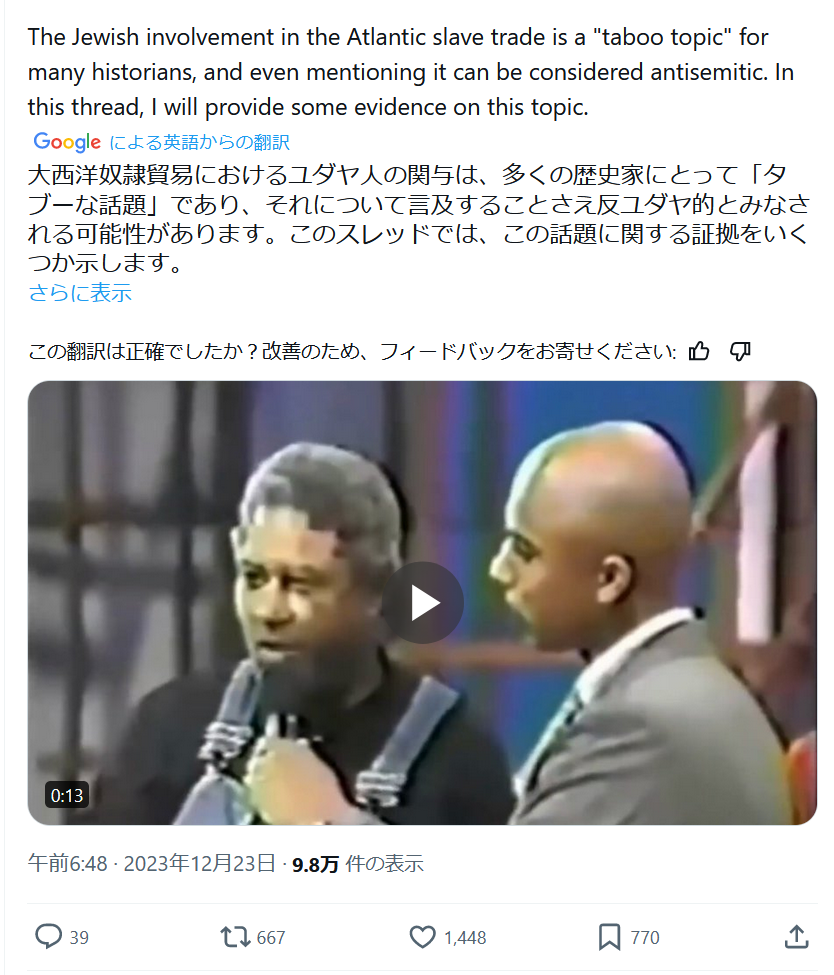Image resolution: width=834 pixels, height=975 pixels.
Task: Click the 39 replies count
Action: [x=79, y=937]
